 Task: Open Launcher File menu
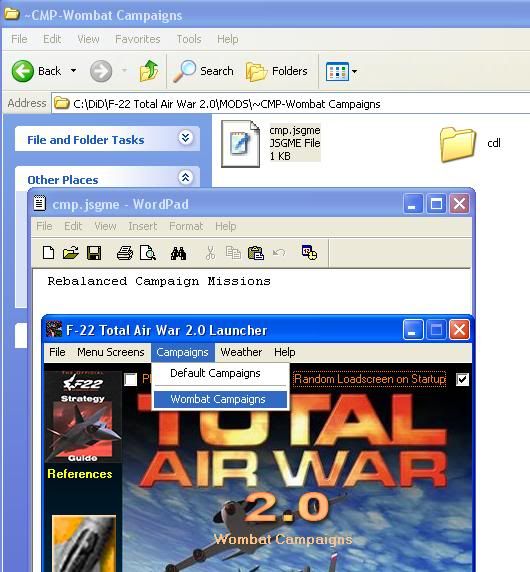(x=57, y=352)
